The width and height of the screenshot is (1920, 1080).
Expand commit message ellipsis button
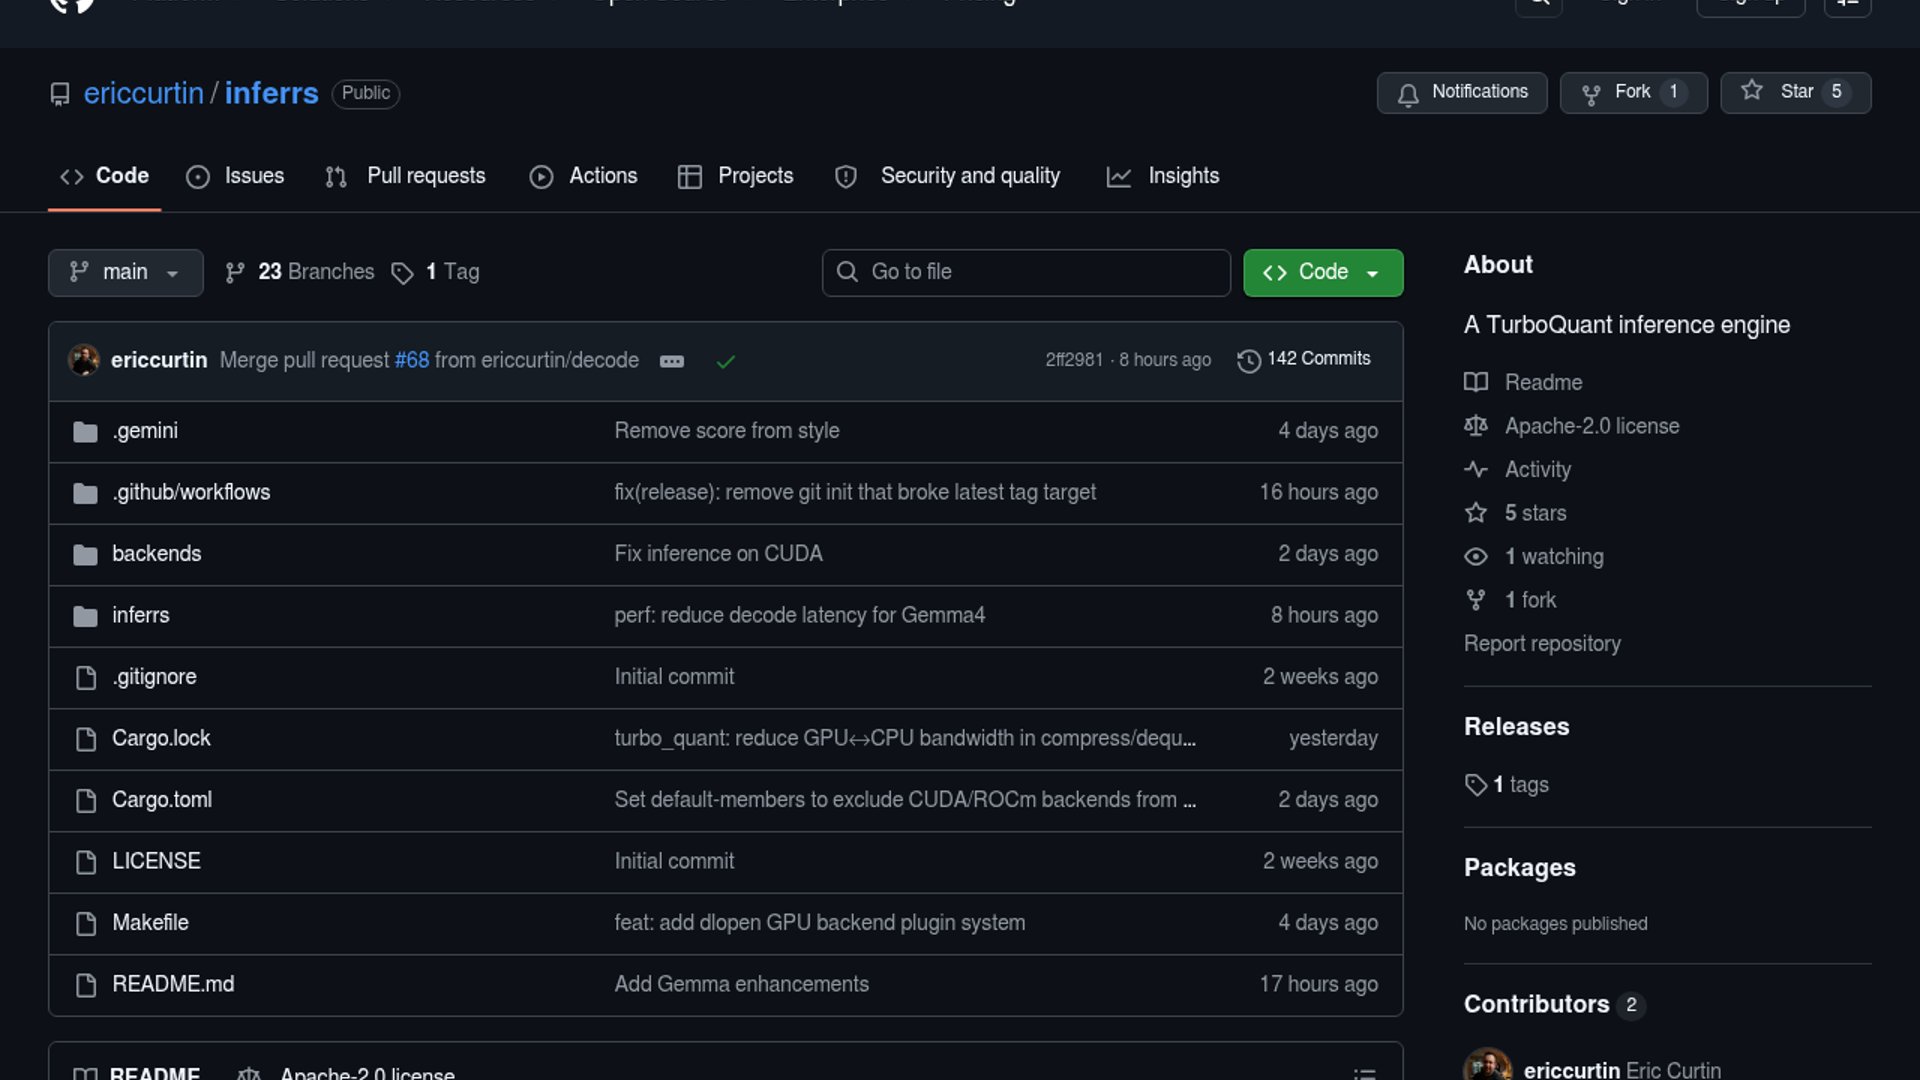[x=672, y=361]
